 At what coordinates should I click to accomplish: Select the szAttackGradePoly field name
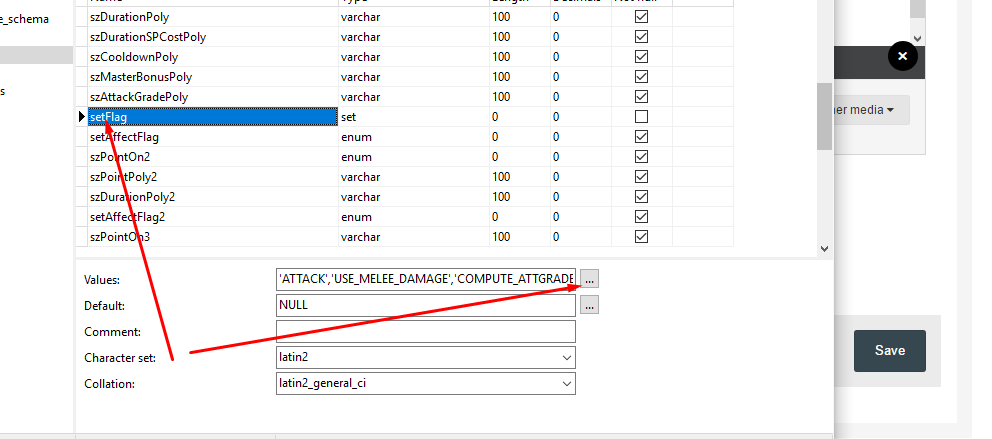pyautogui.click(x=139, y=97)
